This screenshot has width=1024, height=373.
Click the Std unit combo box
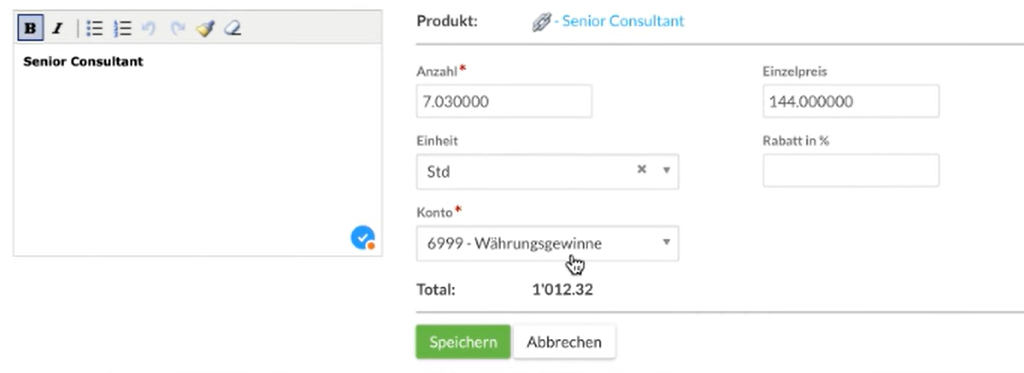click(547, 172)
